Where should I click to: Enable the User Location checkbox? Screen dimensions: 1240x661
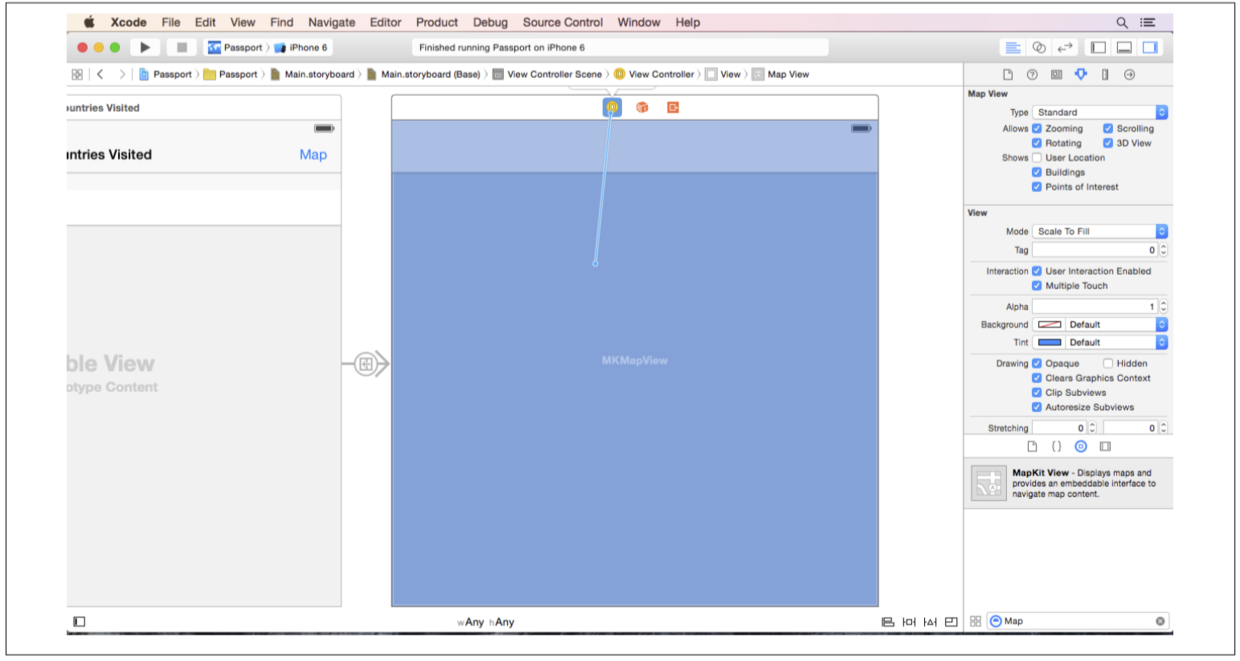click(1037, 158)
